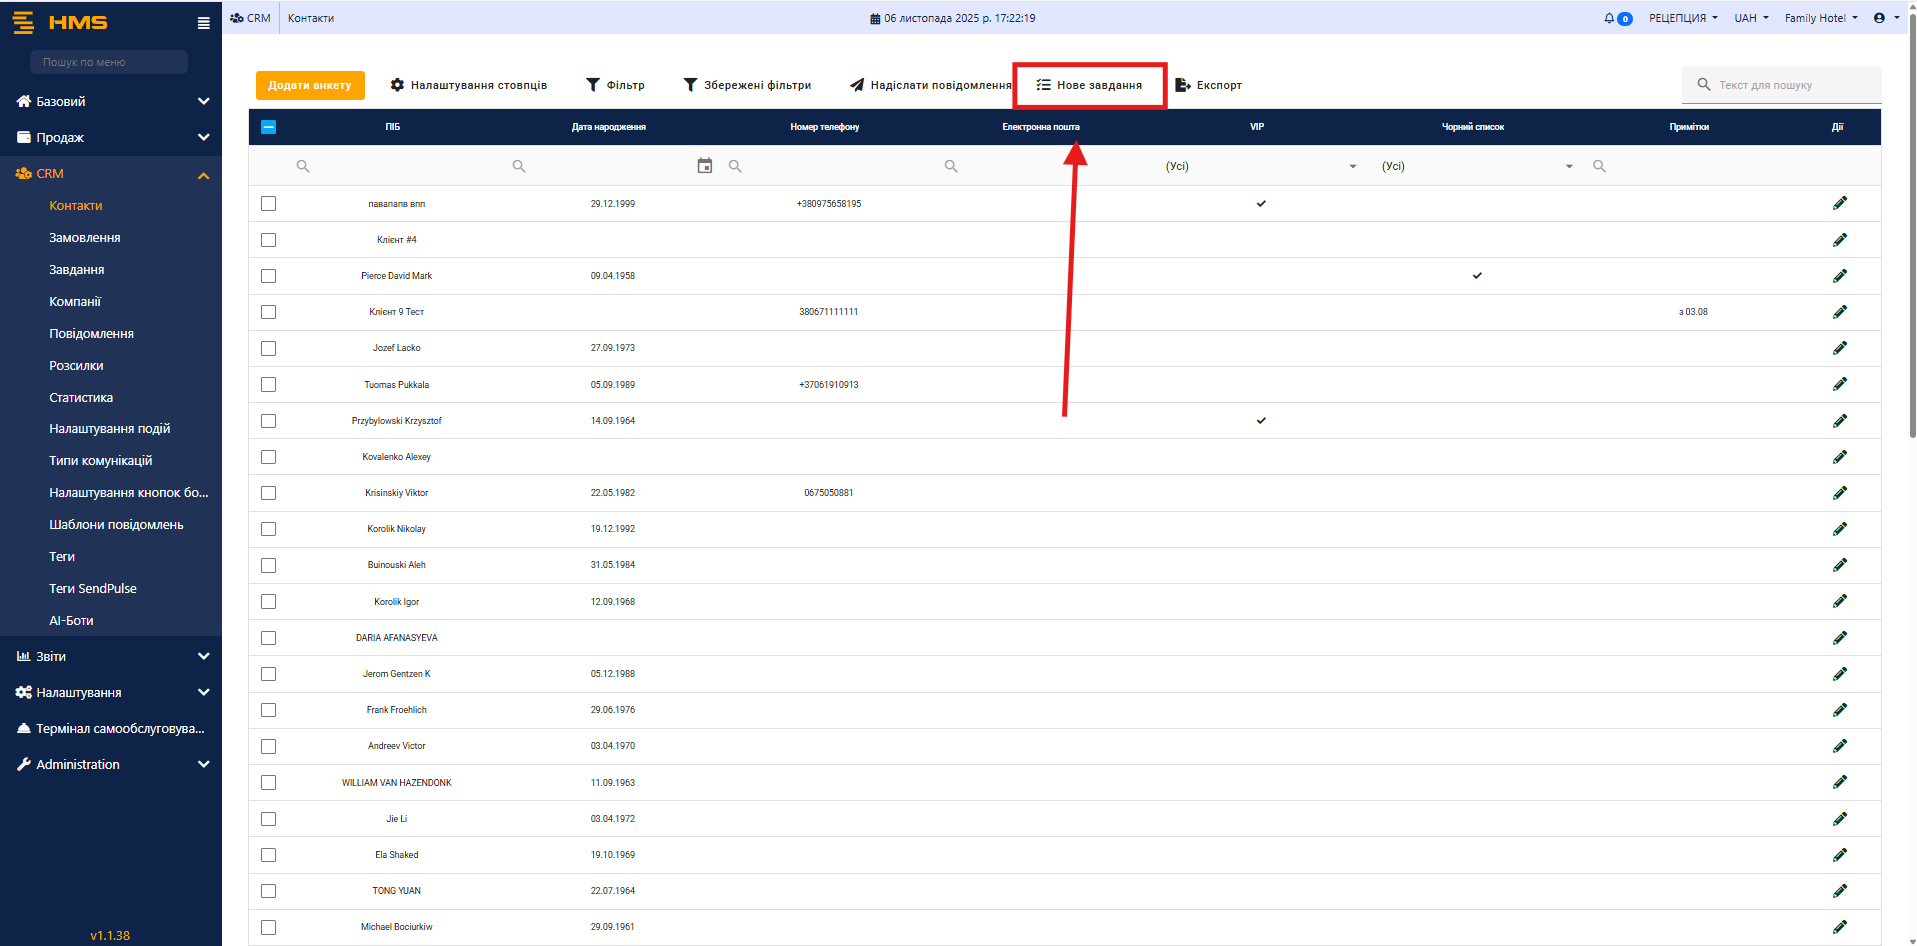Click the Export icon in the toolbar

click(1182, 85)
